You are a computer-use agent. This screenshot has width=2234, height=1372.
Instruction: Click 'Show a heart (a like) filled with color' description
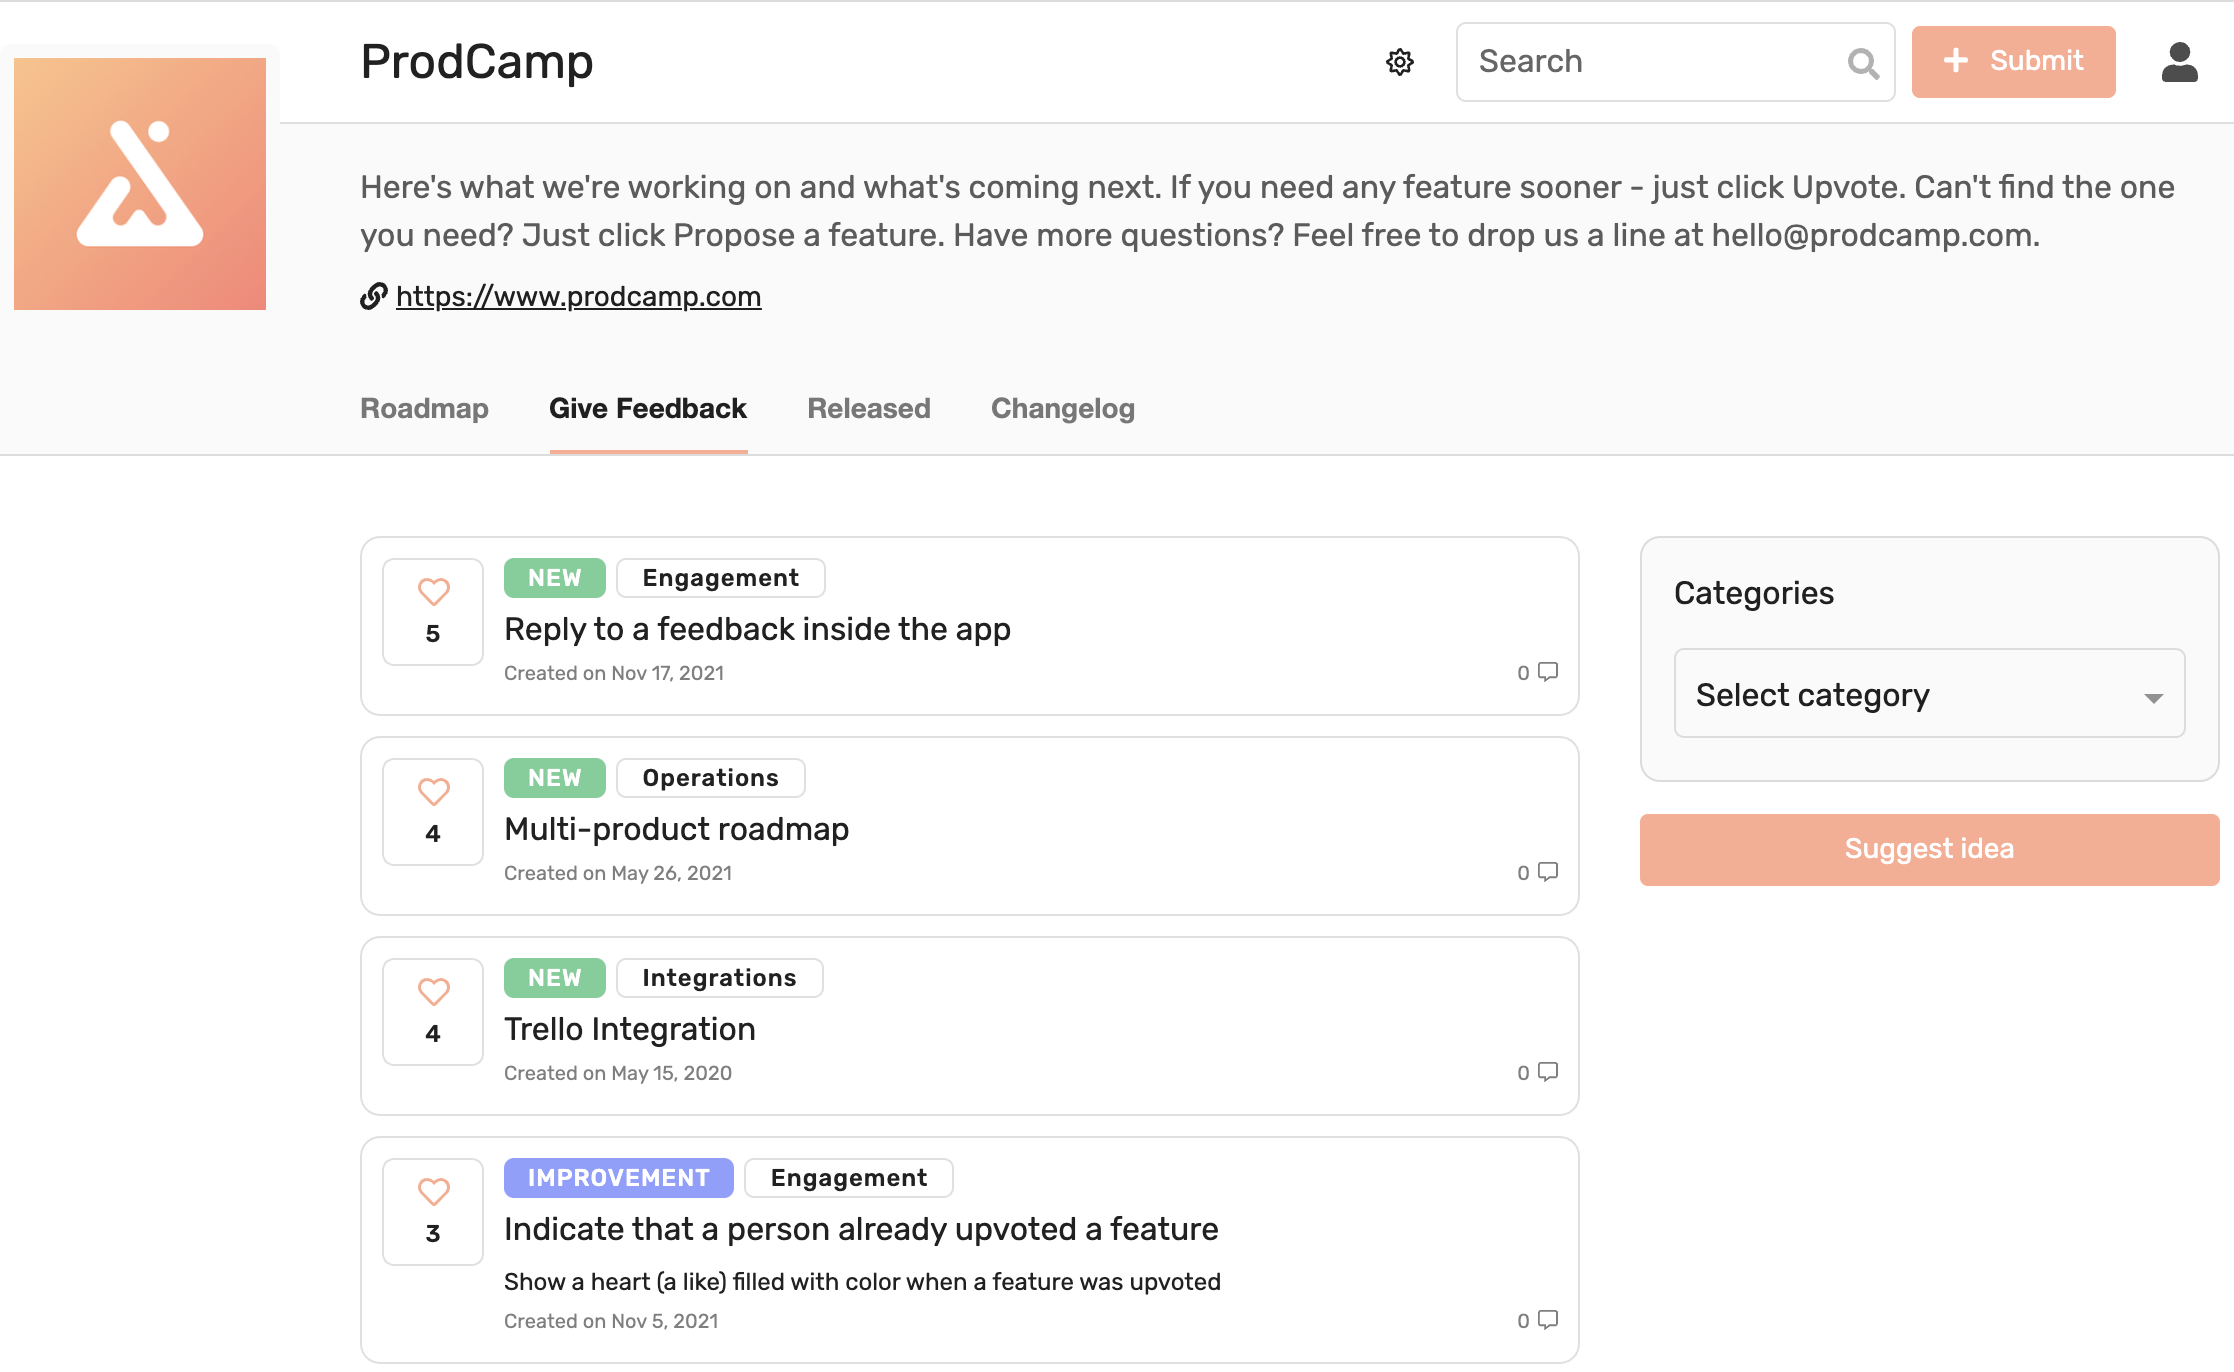862,1282
